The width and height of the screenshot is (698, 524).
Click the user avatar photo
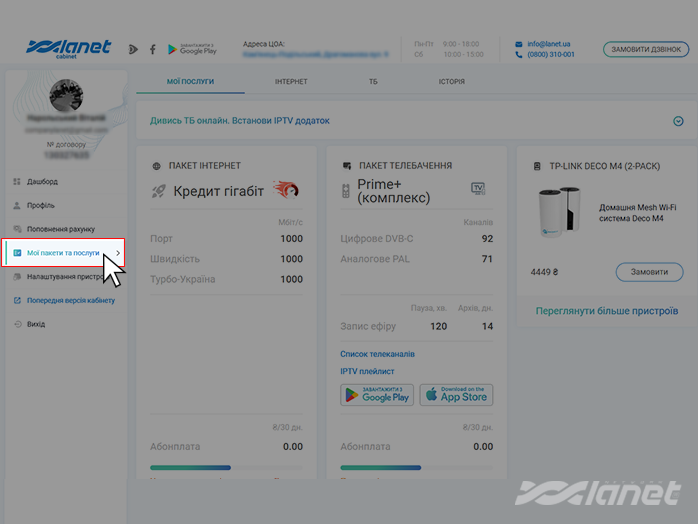click(x=66, y=95)
